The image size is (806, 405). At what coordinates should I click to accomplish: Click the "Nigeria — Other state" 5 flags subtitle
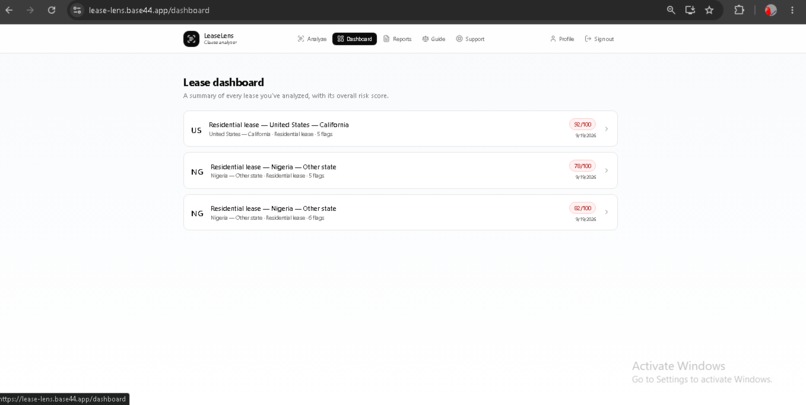coord(267,176)
